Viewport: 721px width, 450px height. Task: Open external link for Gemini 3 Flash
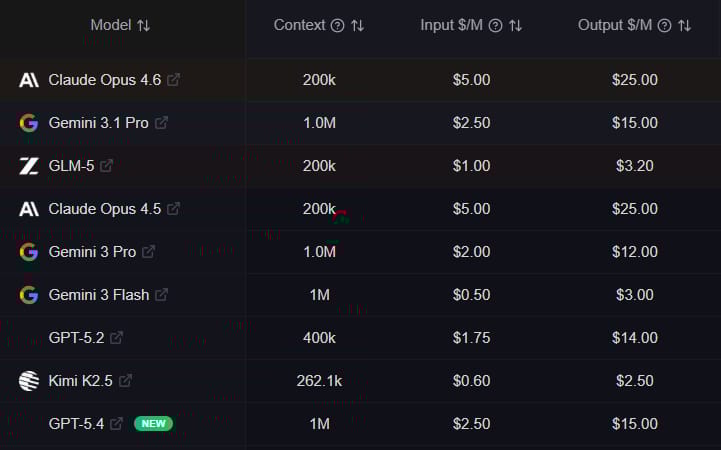pyautogui.click(x=161, y=295)
